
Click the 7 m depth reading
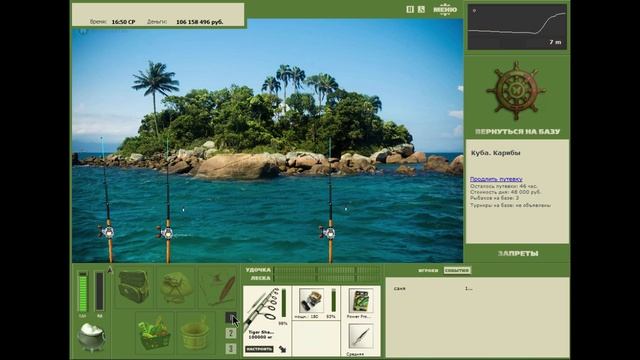(555, 42)
